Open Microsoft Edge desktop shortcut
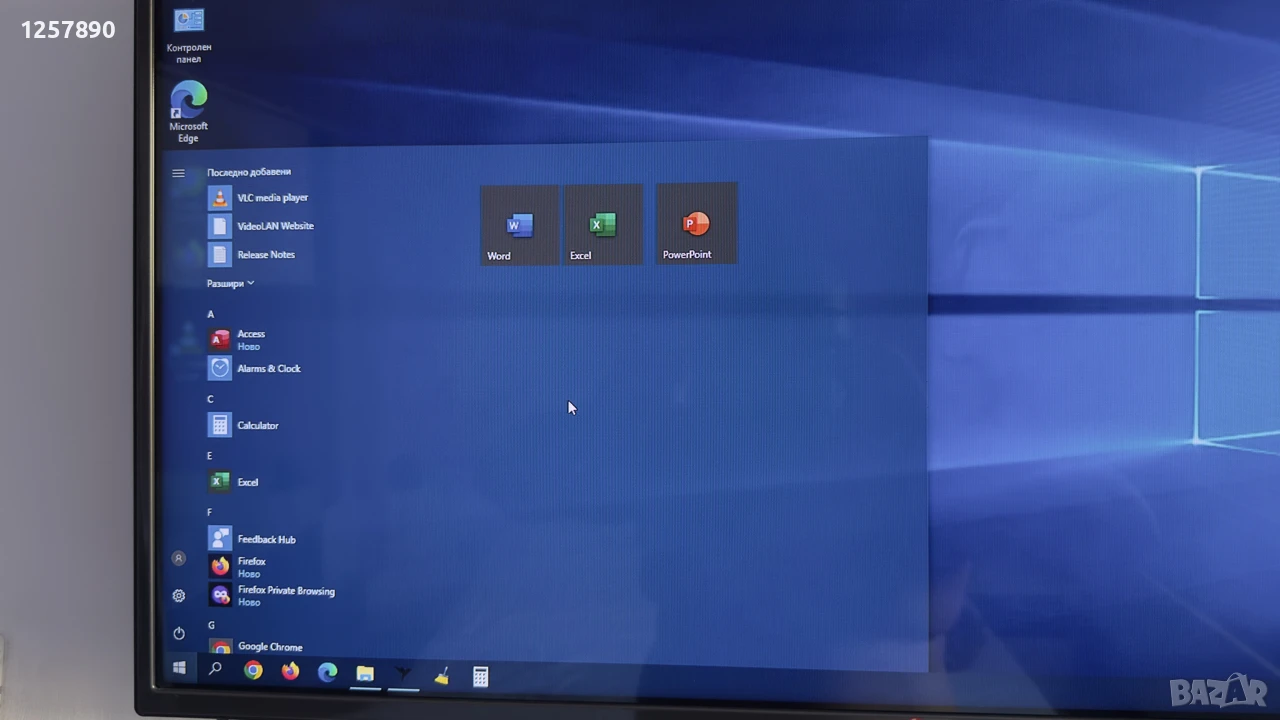The height and width of the screenshot is (720, 1280). click(188, 111)
